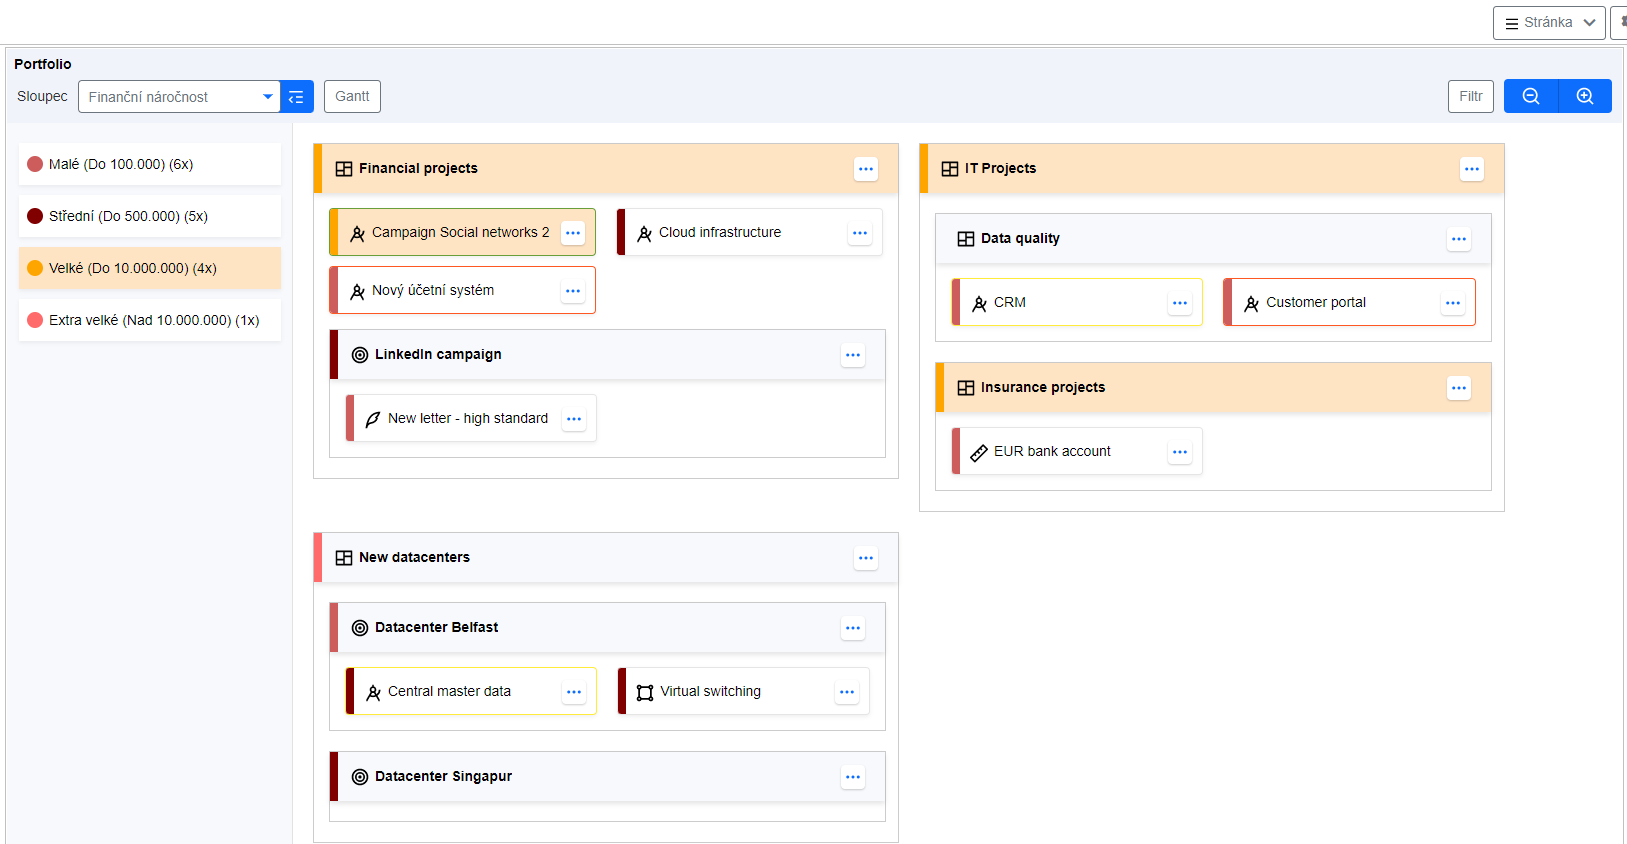
Task: Open the Finanční náročnost column dropdown
Action: [179, 97]
